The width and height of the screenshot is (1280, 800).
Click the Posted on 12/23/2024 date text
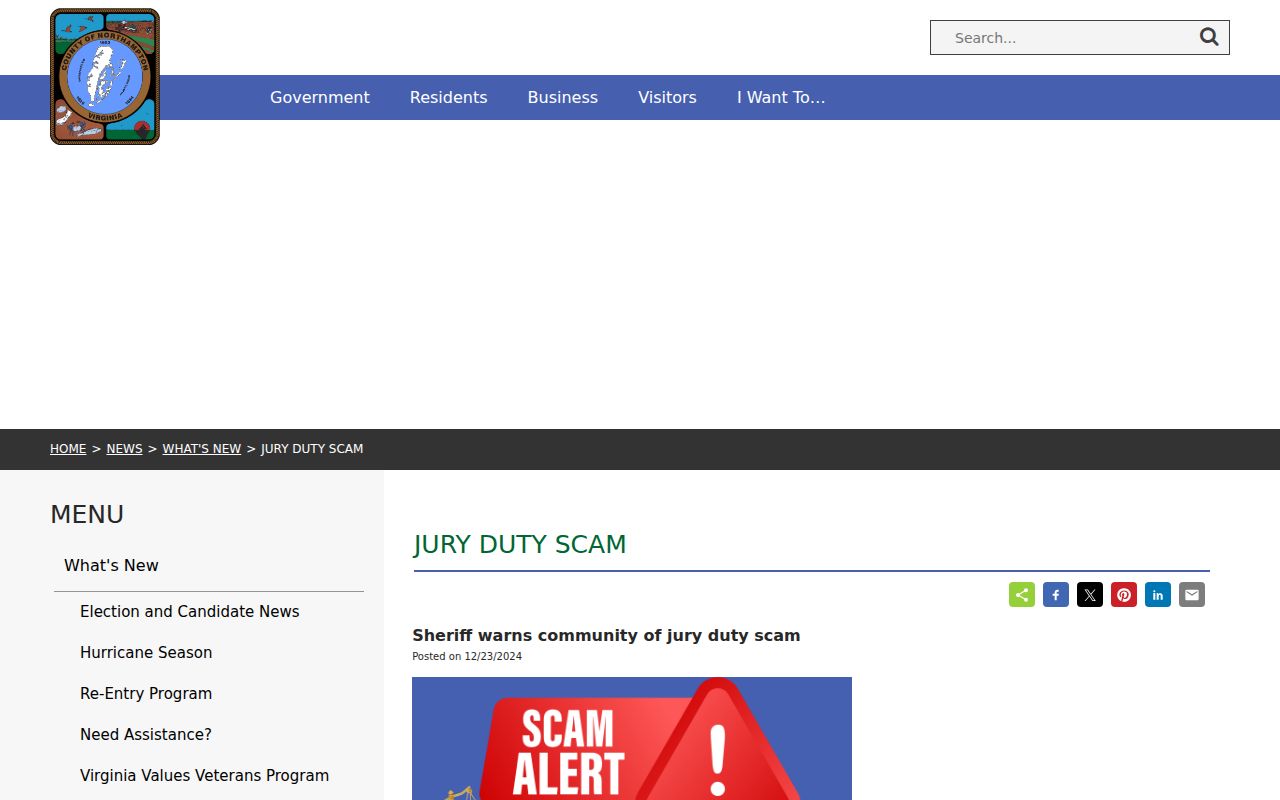[x=467, y=657]
